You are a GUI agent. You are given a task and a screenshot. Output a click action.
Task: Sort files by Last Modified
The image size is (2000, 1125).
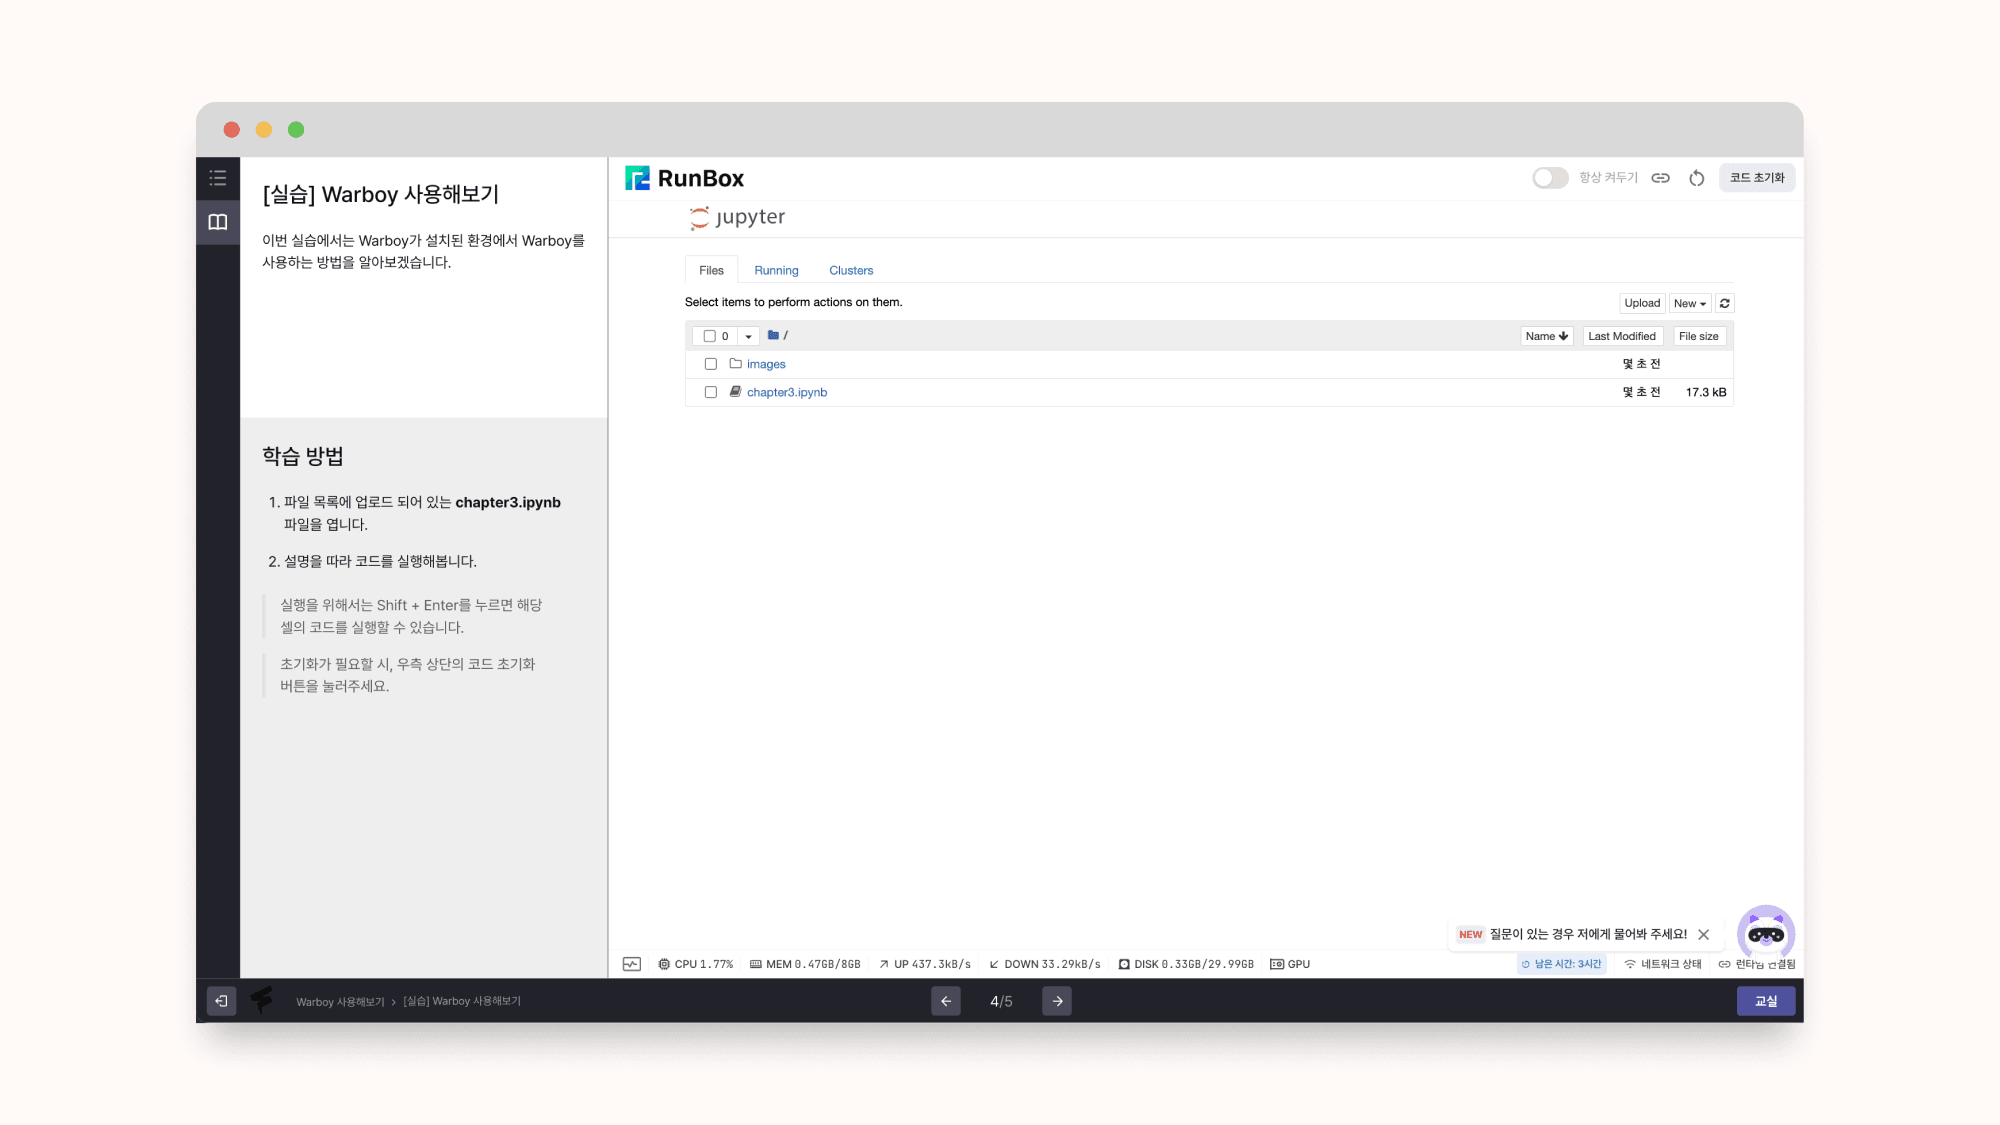(1621, 336)
